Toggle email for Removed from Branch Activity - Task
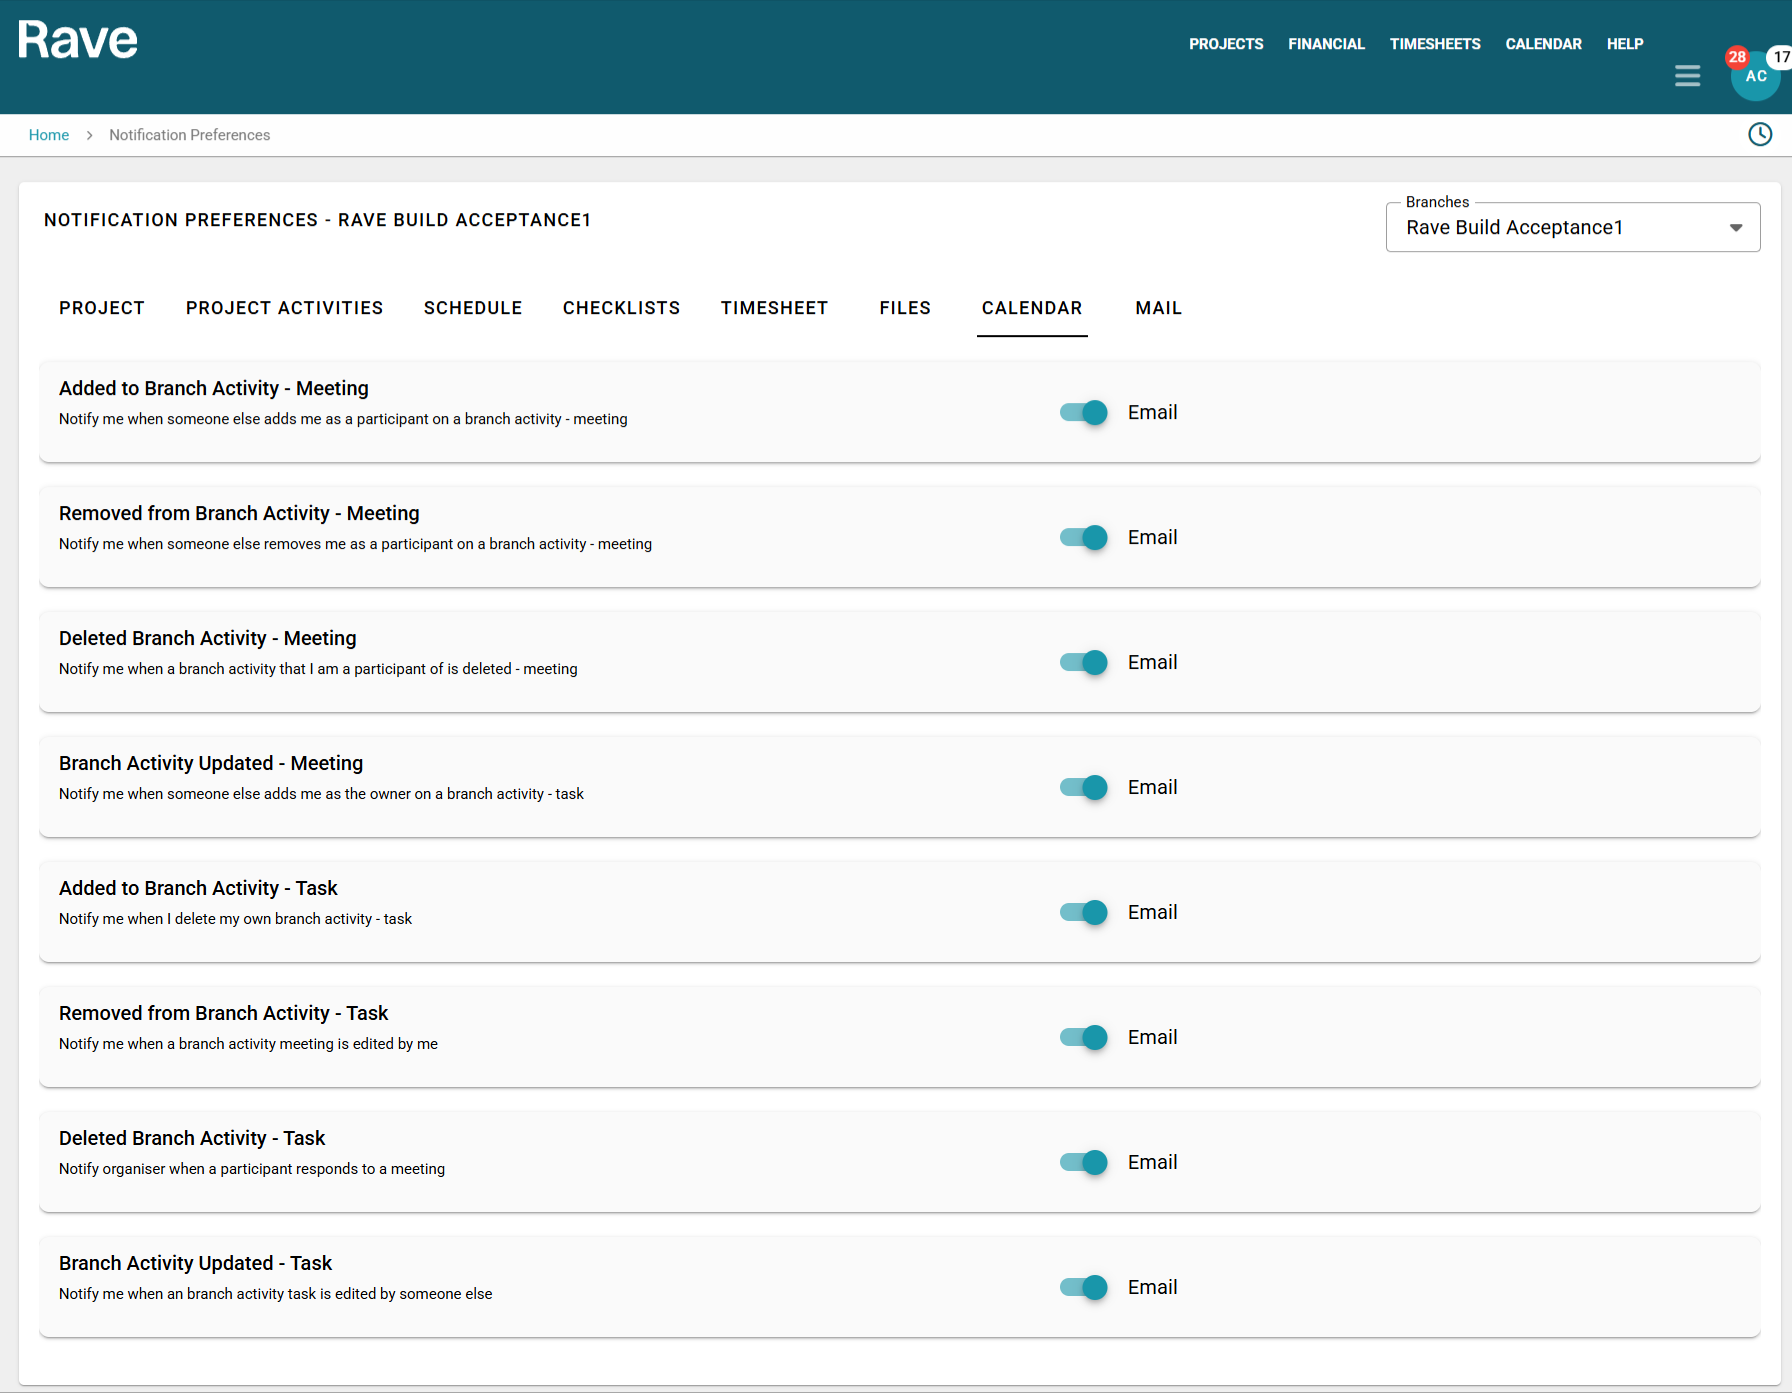 [1084, 1037]
